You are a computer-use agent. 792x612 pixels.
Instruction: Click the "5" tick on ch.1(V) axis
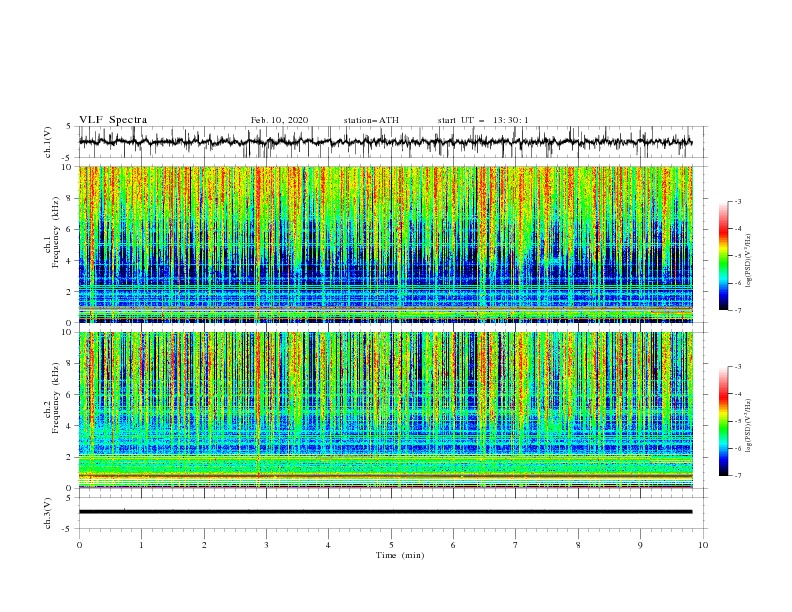point(71,127)
